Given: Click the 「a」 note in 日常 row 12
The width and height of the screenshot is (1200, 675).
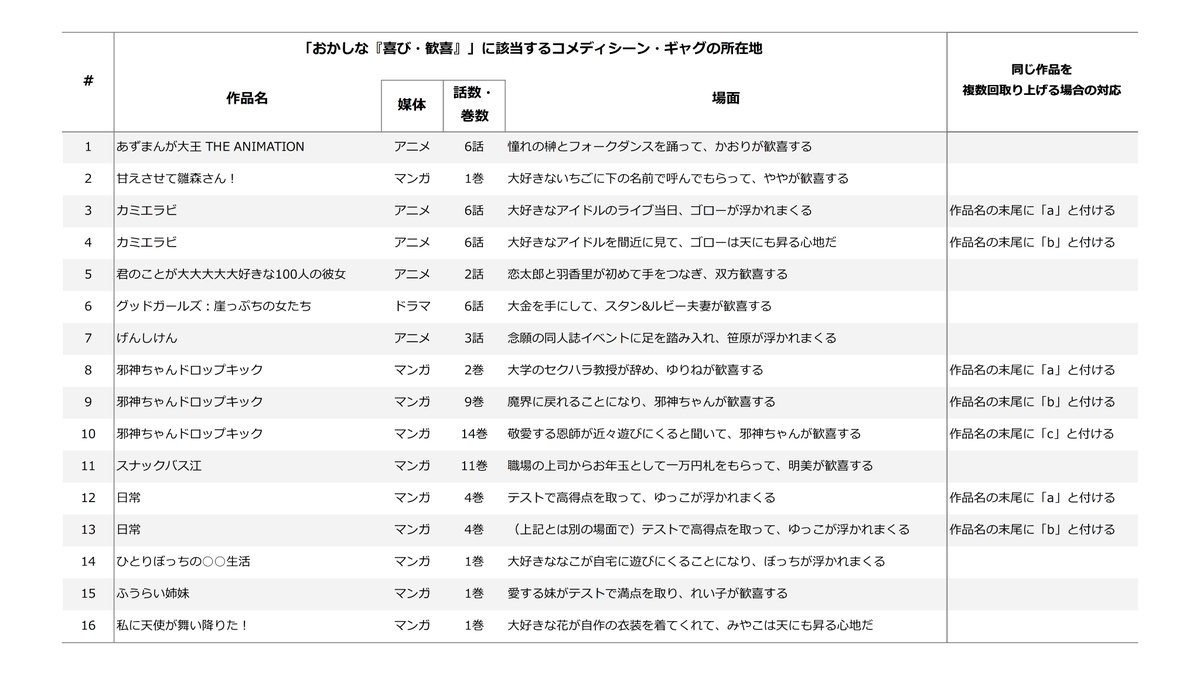Looking at the screenshot, I should (1032, 498).
